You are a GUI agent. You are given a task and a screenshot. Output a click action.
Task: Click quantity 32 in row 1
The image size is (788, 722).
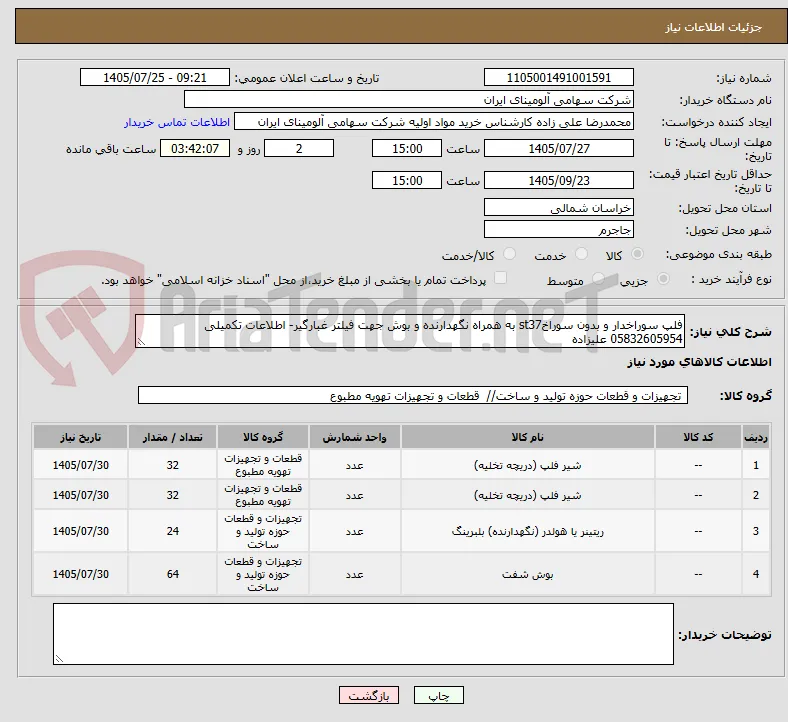point(172,465)
